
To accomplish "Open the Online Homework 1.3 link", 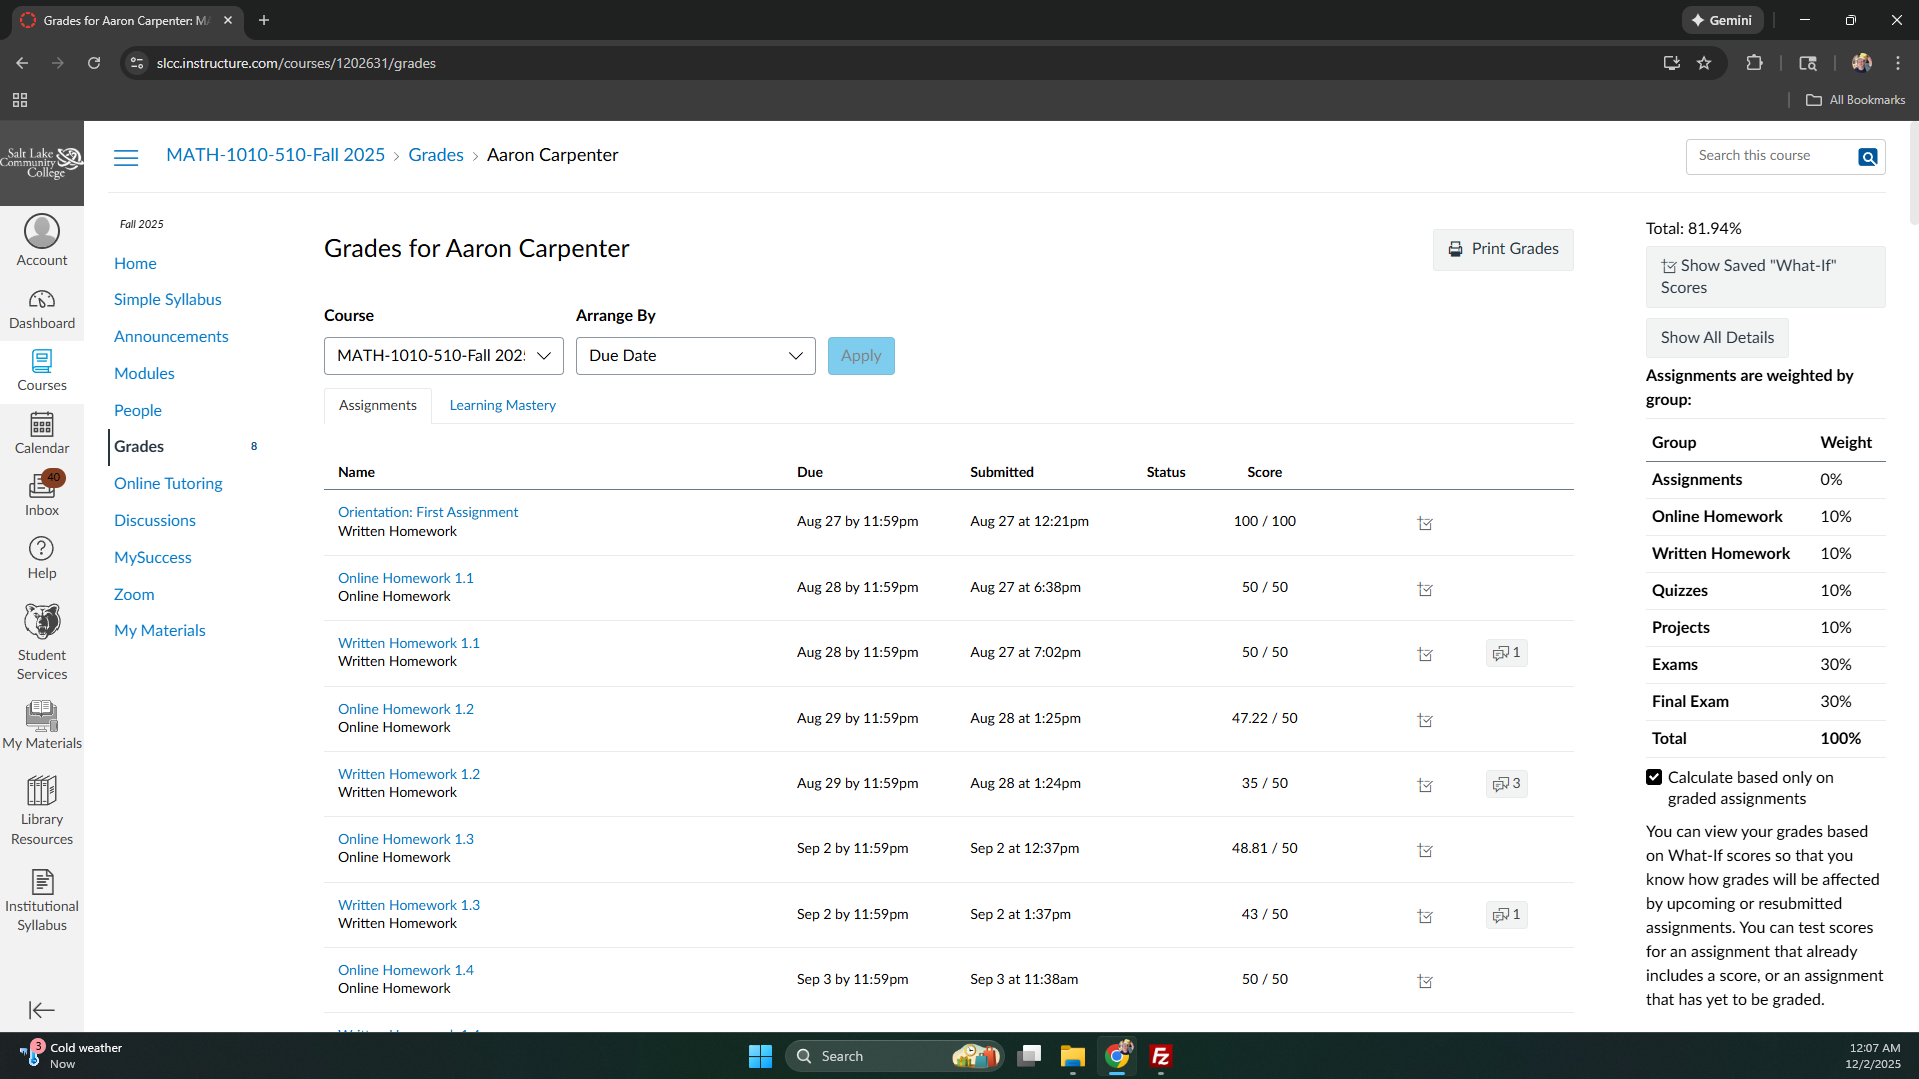I will click(405, 839).
